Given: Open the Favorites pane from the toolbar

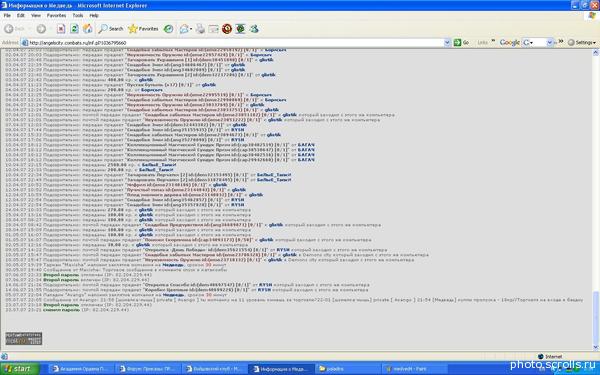Looking at the screenshot, I should [143, 29].
